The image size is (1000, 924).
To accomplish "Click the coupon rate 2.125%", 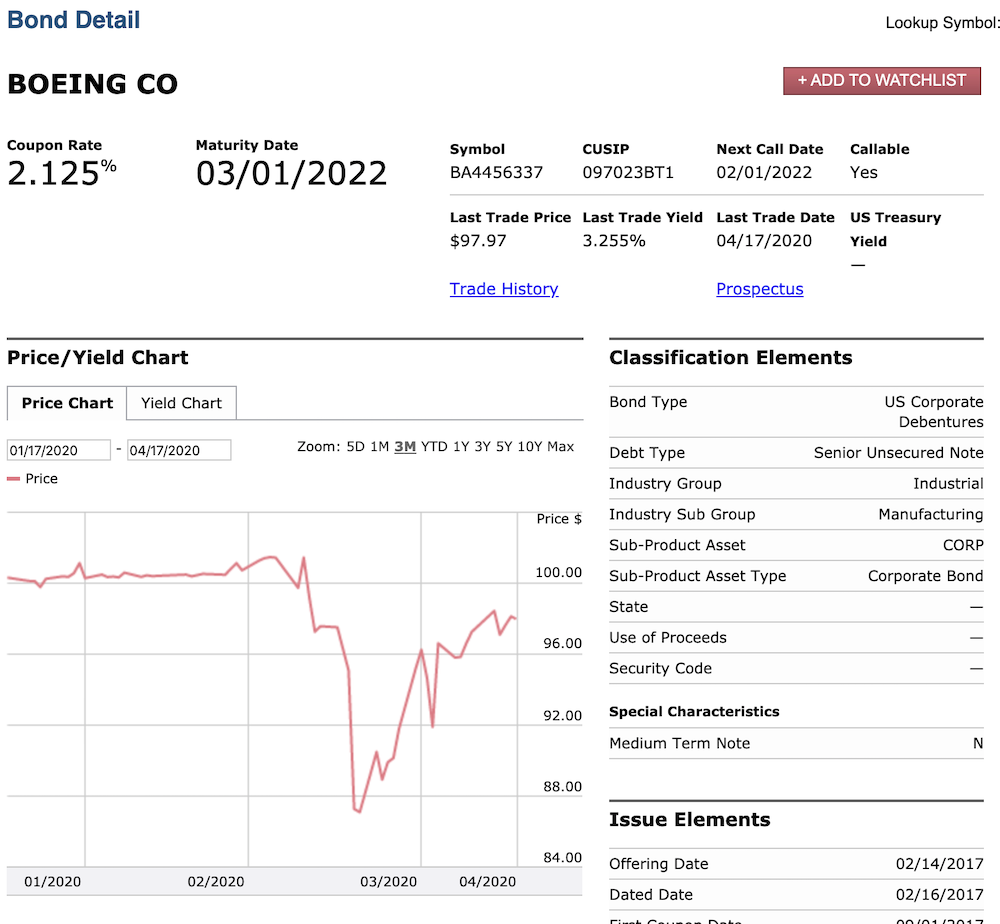I will point(62,173).
